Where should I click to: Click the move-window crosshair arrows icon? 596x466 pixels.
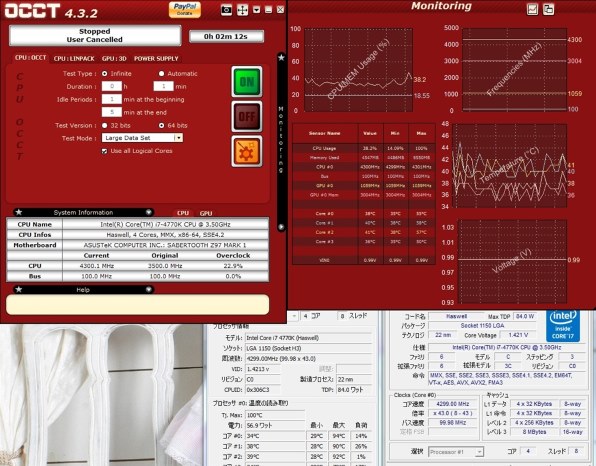(243, 10)
